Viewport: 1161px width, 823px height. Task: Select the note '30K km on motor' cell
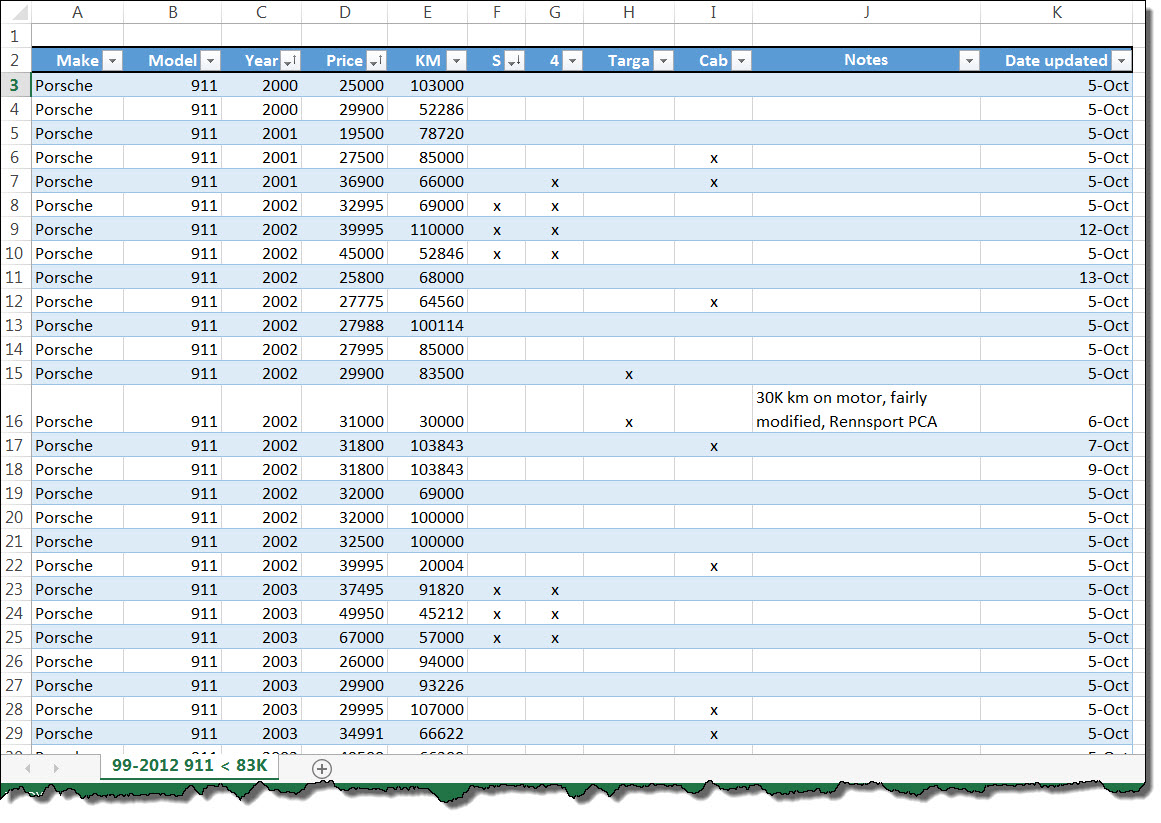coord(866,409)
